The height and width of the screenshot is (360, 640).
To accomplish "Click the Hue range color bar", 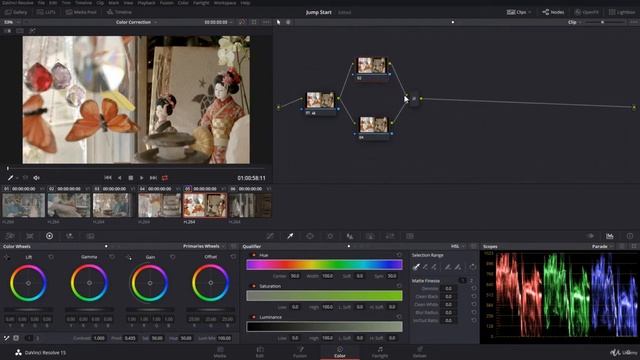I will (324, 264).
